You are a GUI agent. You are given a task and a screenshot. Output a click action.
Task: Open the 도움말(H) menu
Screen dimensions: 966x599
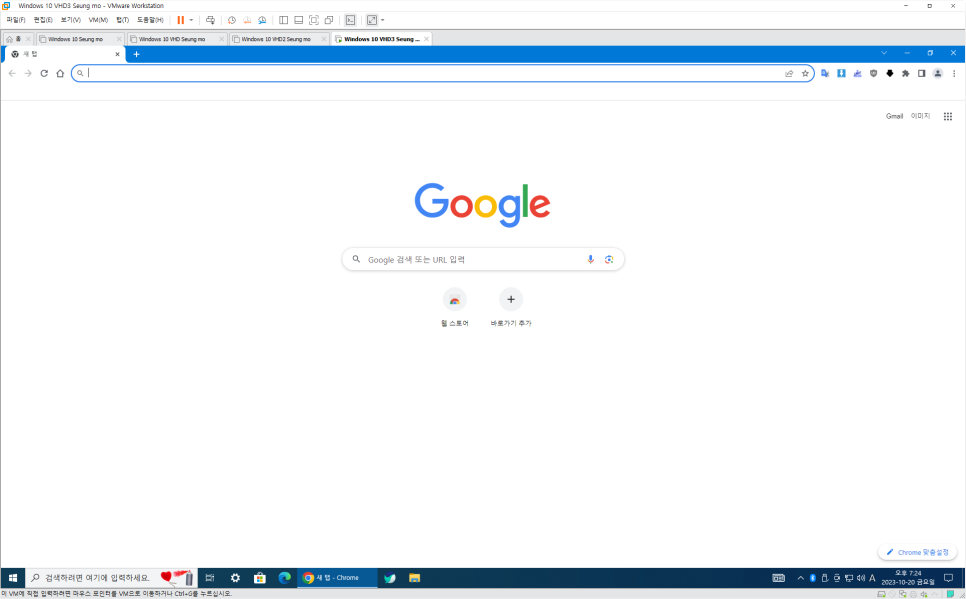pyautogui.click(x=150, y=20)
